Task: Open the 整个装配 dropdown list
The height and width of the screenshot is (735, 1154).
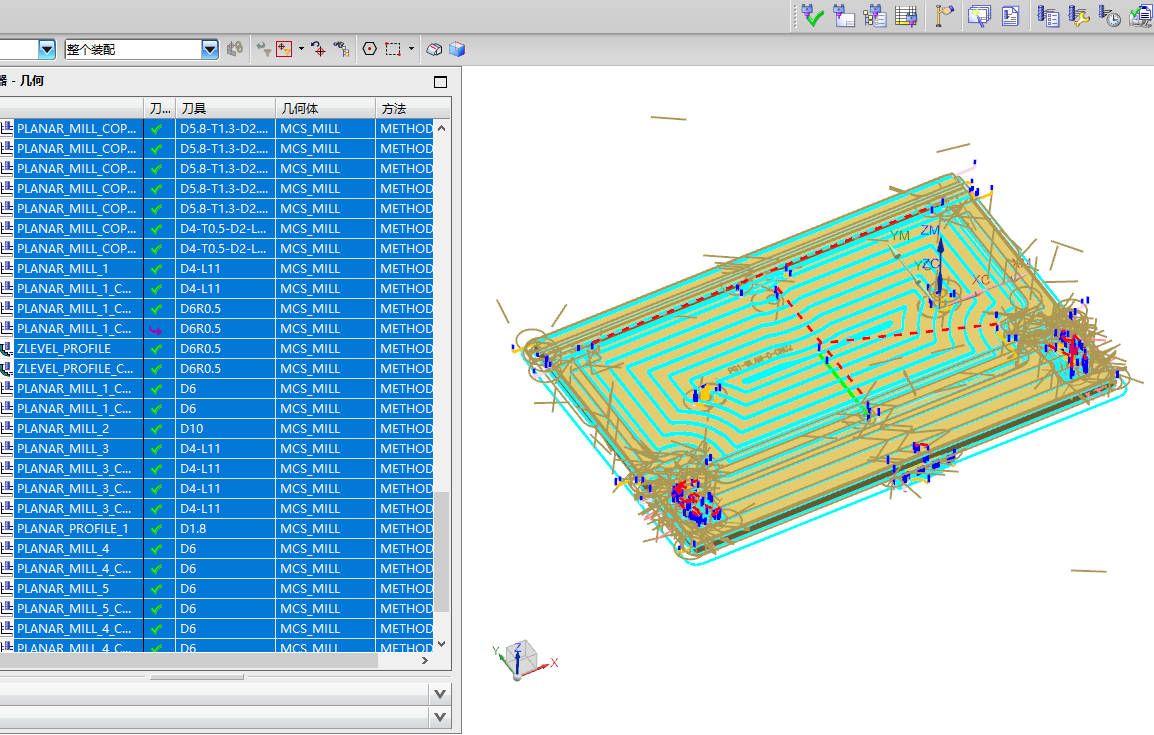Action: pyautogui.click(x=210, y=49)
